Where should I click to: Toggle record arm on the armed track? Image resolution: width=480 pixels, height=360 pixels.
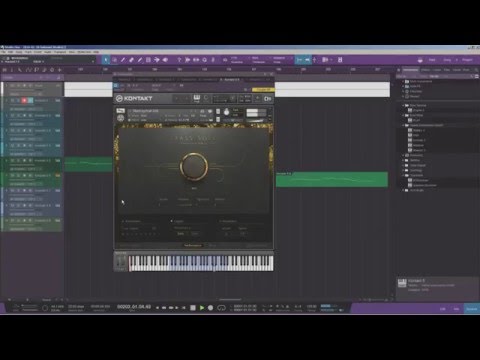click(x=24, y=100)
